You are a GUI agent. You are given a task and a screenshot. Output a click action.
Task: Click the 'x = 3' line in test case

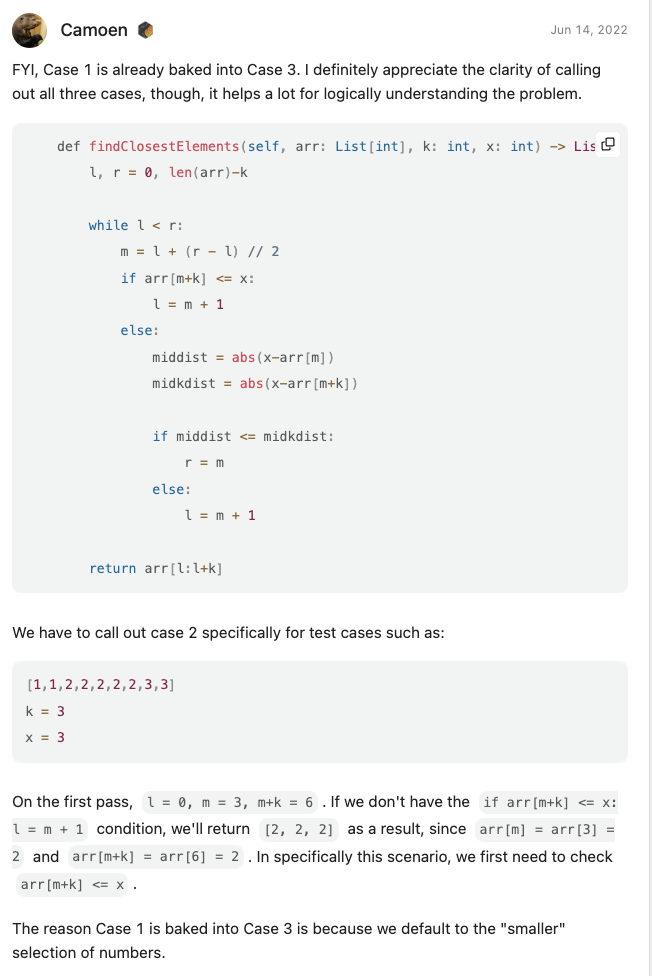[x=45, y=737]
